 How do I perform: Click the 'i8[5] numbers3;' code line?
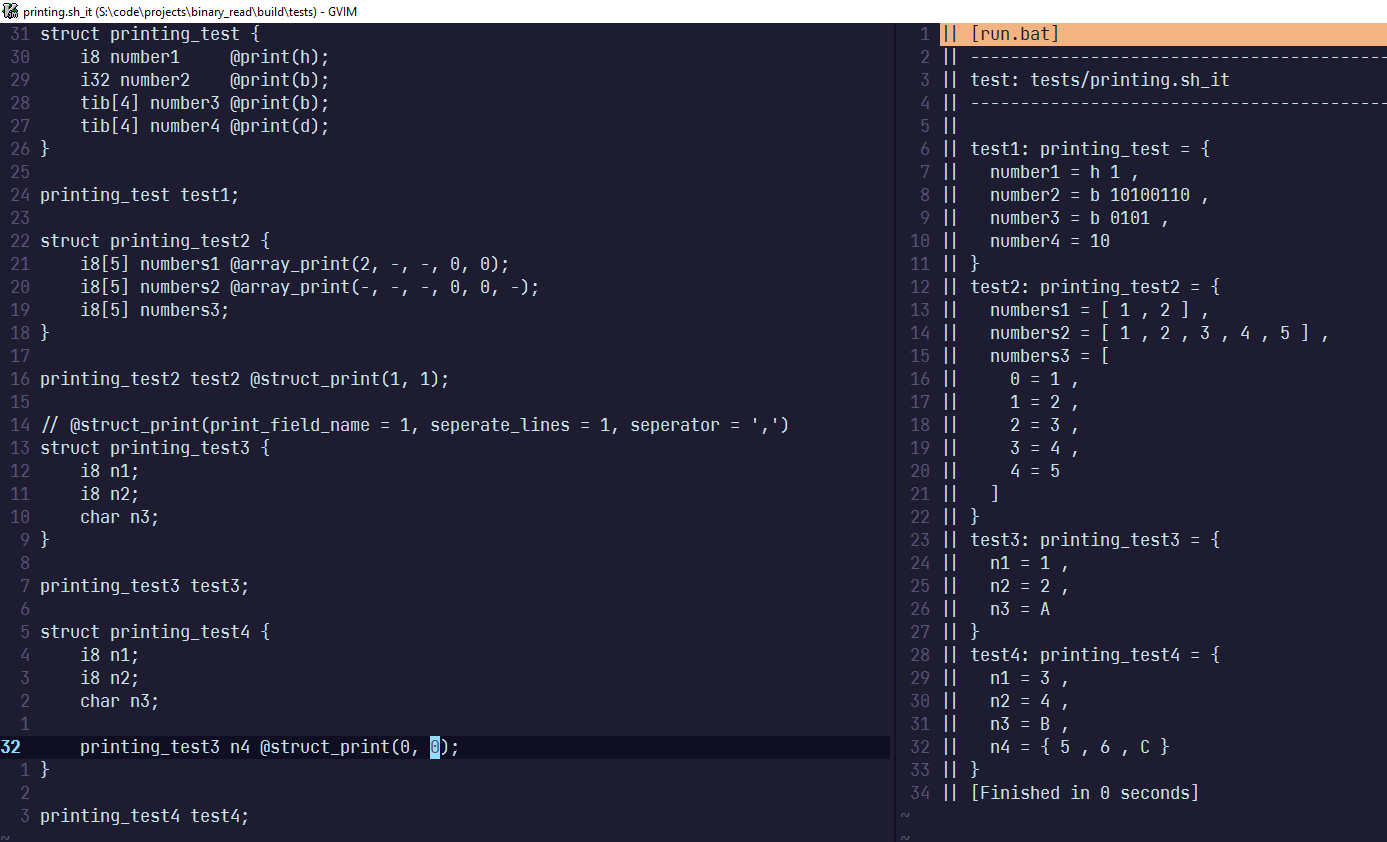coord(155,310)
